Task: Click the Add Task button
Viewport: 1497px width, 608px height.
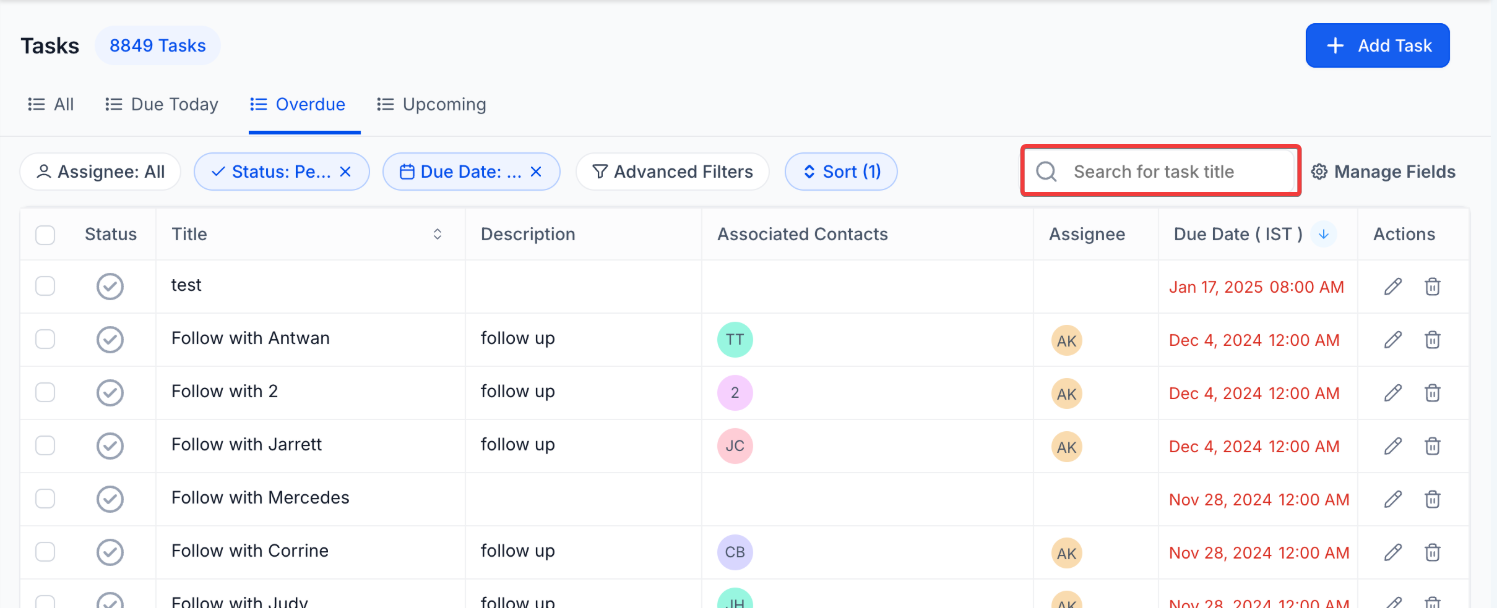Action: click(x=1377, y=46)
